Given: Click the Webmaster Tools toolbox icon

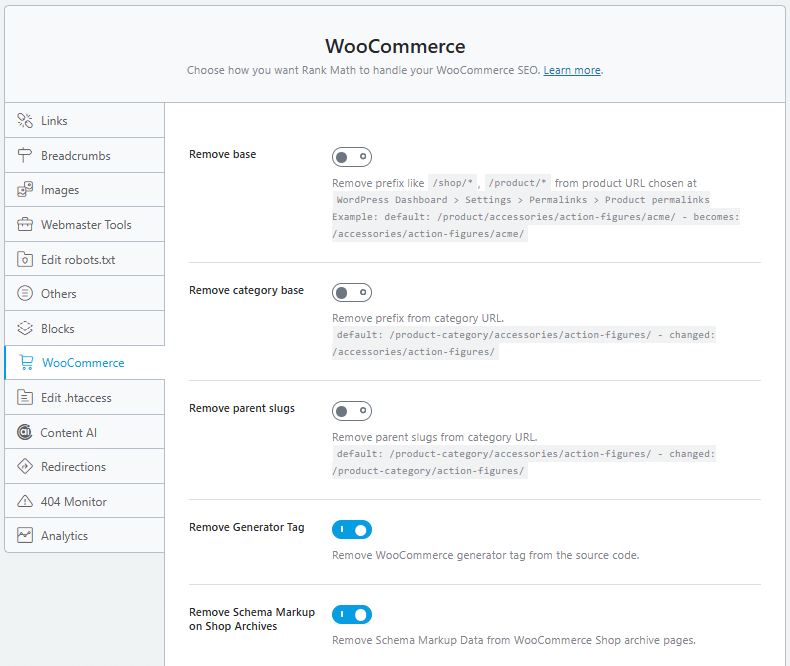Looking at the screenshot, I should point(25,225).
